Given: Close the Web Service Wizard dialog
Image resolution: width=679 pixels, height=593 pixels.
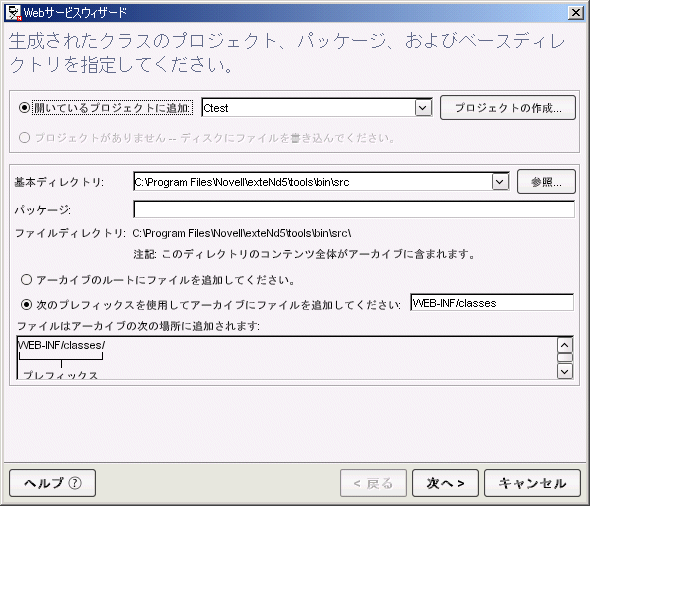Looking at the screenshot, I should tap(576, 13).
